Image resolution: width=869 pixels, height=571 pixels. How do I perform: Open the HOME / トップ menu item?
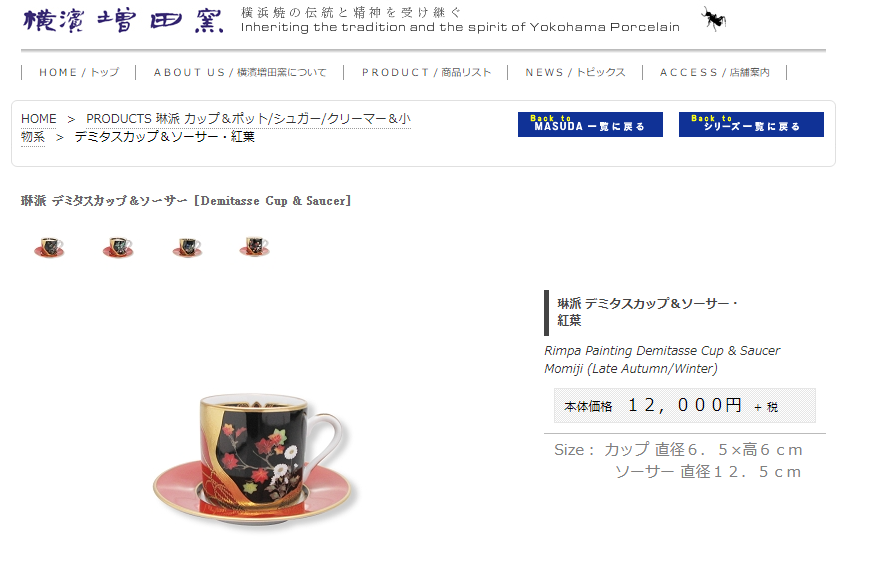79,73
